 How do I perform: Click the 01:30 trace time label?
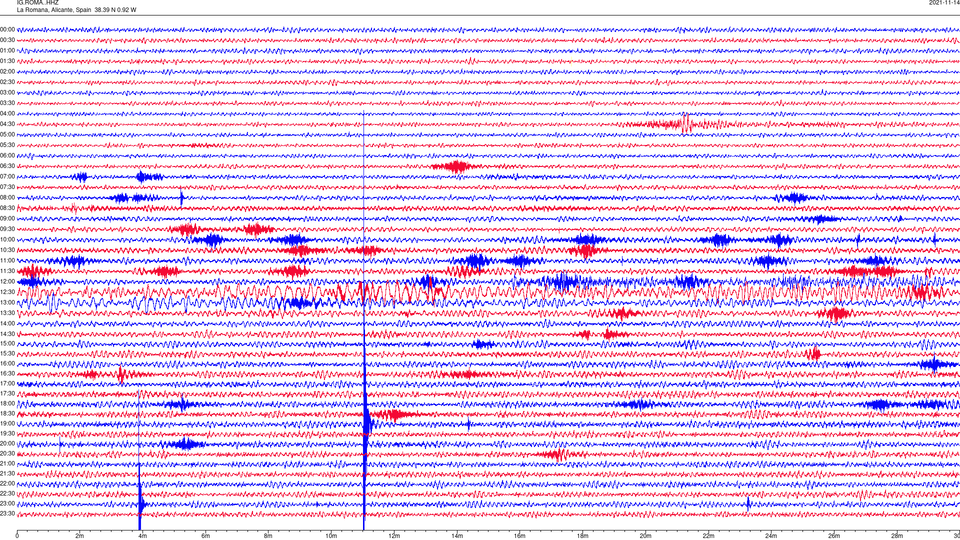coord(7,61)
